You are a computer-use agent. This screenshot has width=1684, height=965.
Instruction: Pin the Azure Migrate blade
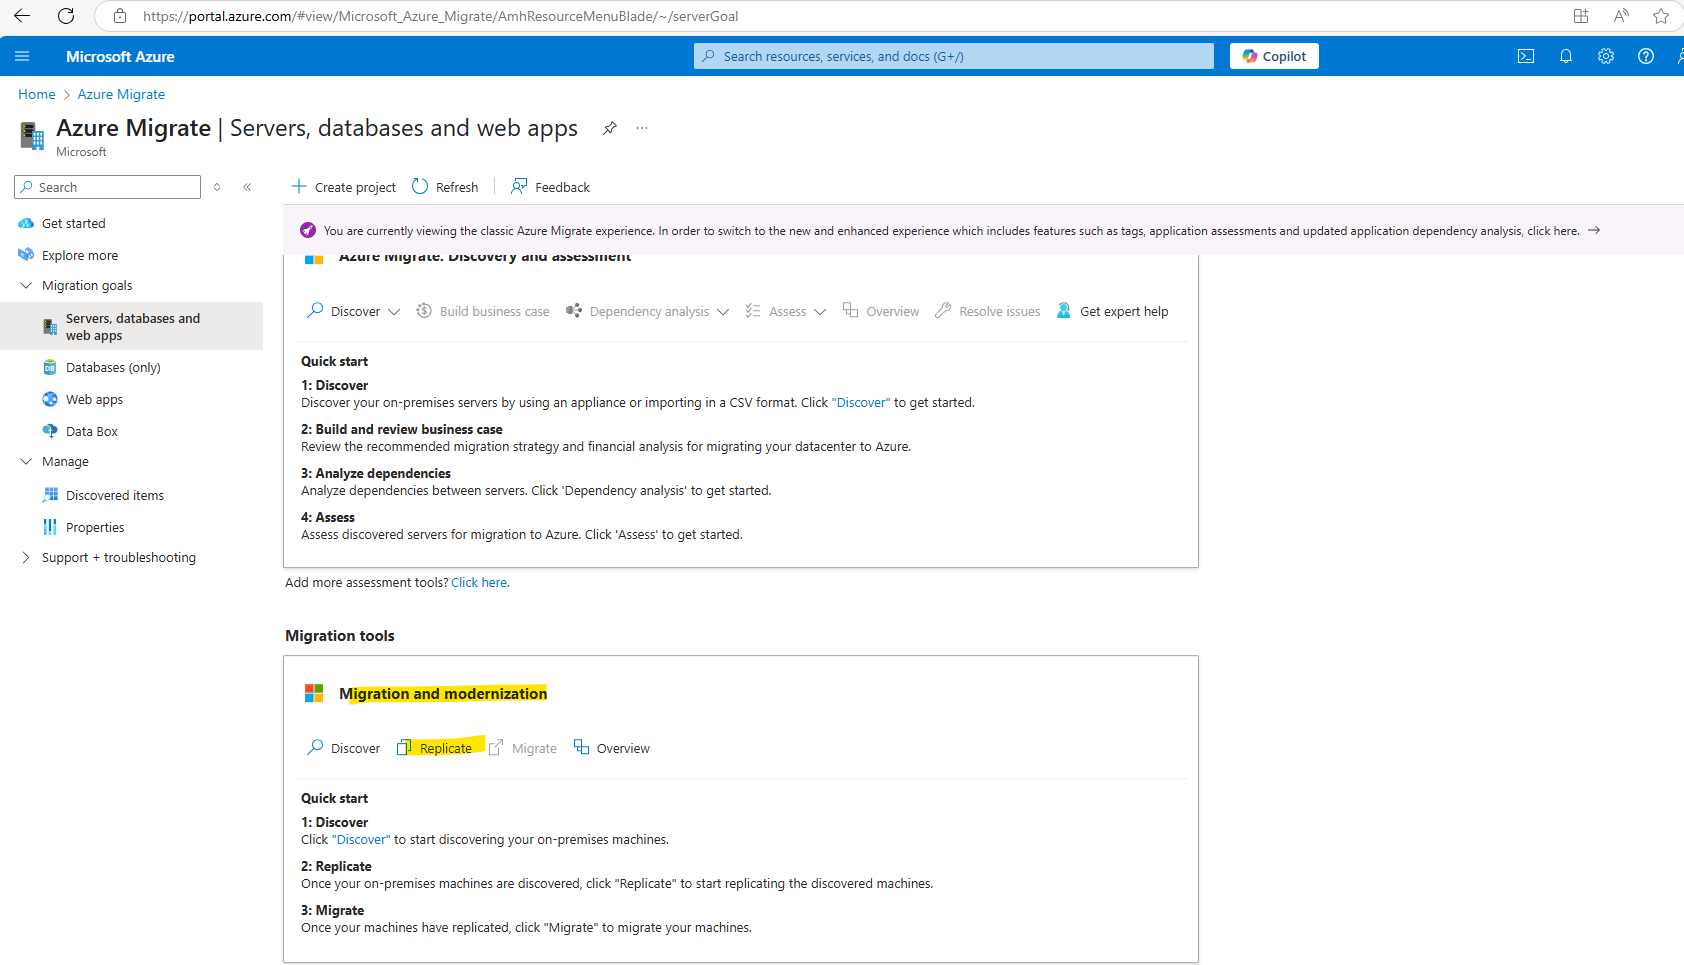coord(610,128)
